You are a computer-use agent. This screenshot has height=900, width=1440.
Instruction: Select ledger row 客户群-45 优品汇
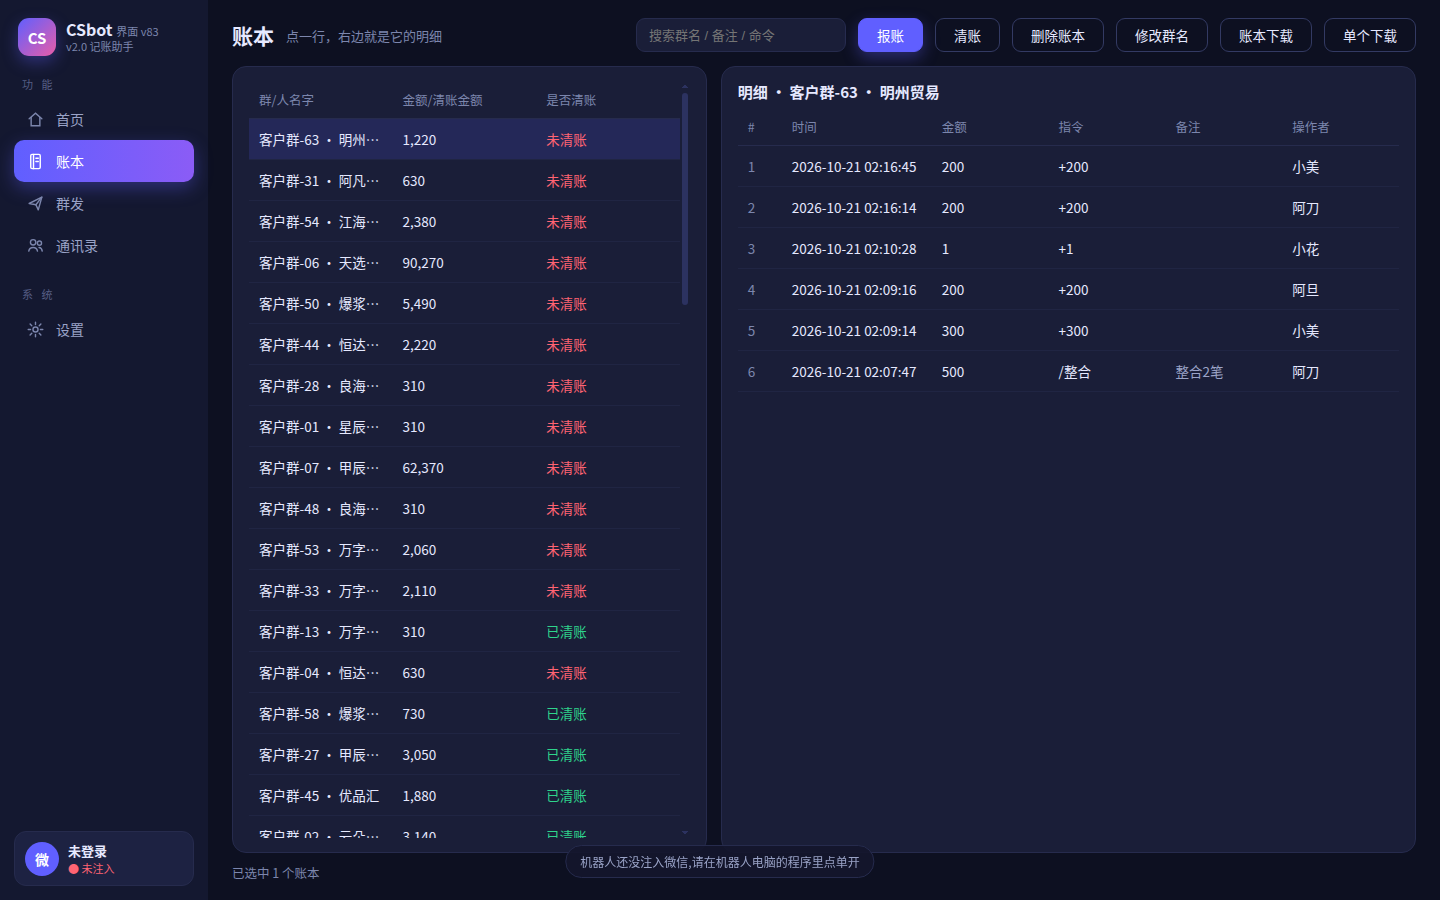click(464, 796)
